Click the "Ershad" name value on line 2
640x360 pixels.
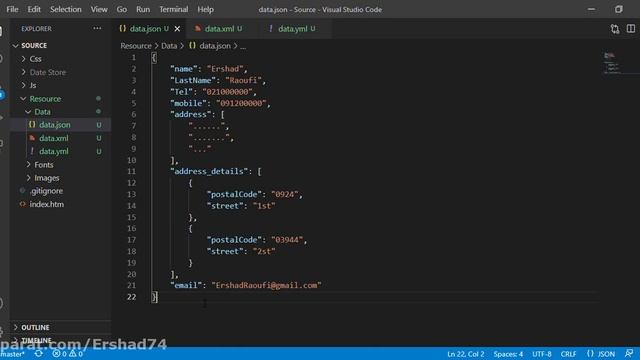pos(225,69)
